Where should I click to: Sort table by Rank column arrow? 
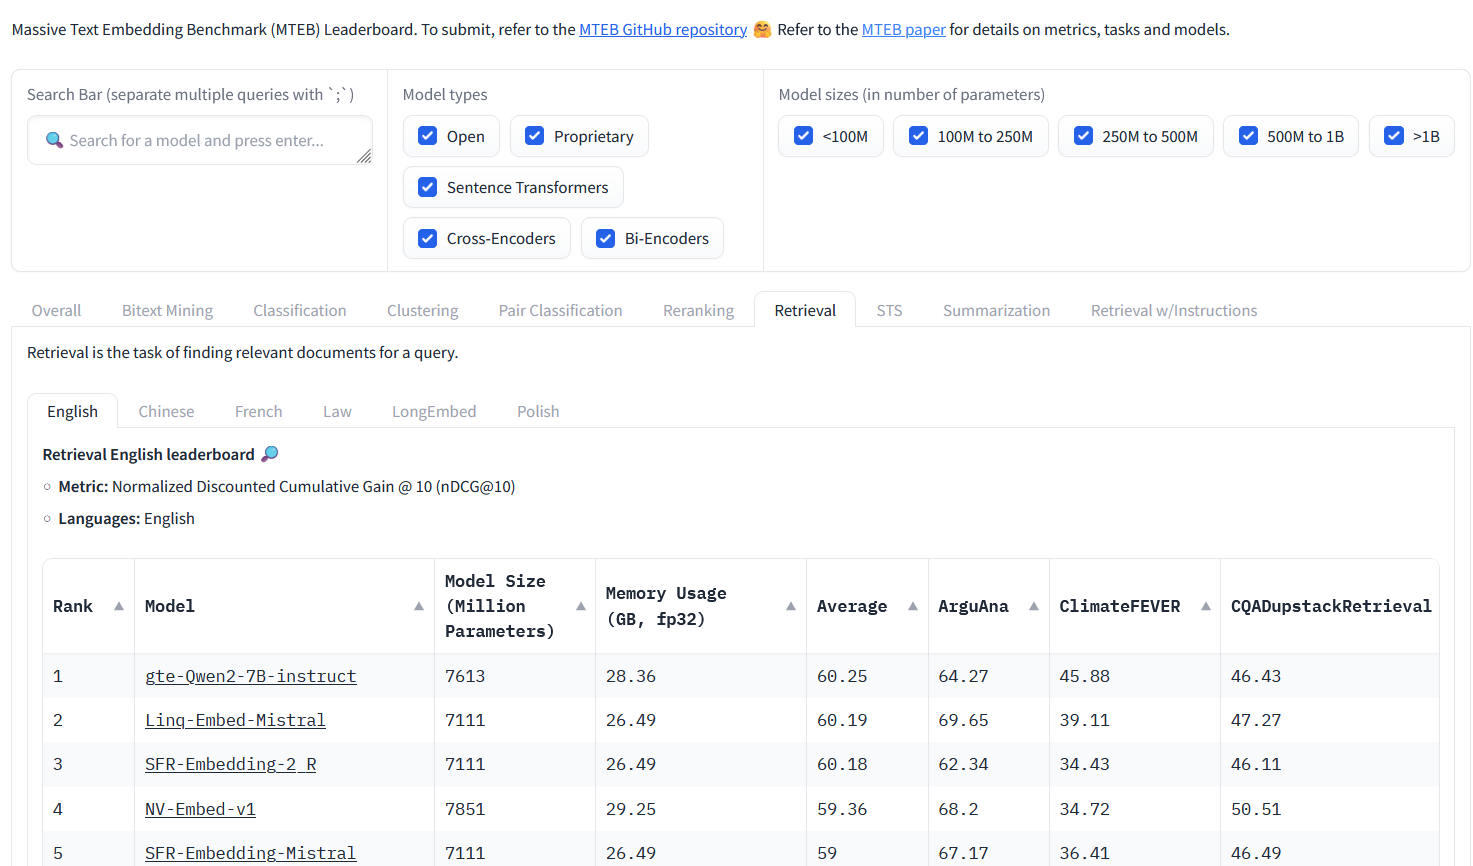coord(119,606)
